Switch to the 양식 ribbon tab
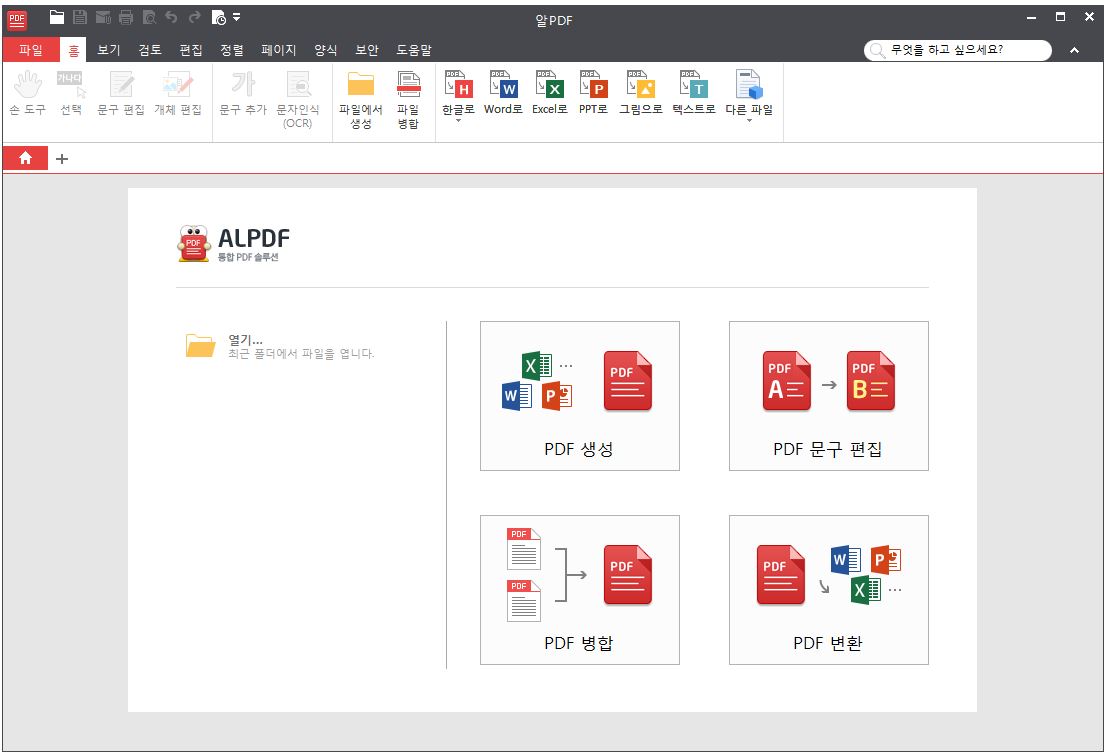The height and width of the screenshot is (755, 1112). click(x=326, y=50)
